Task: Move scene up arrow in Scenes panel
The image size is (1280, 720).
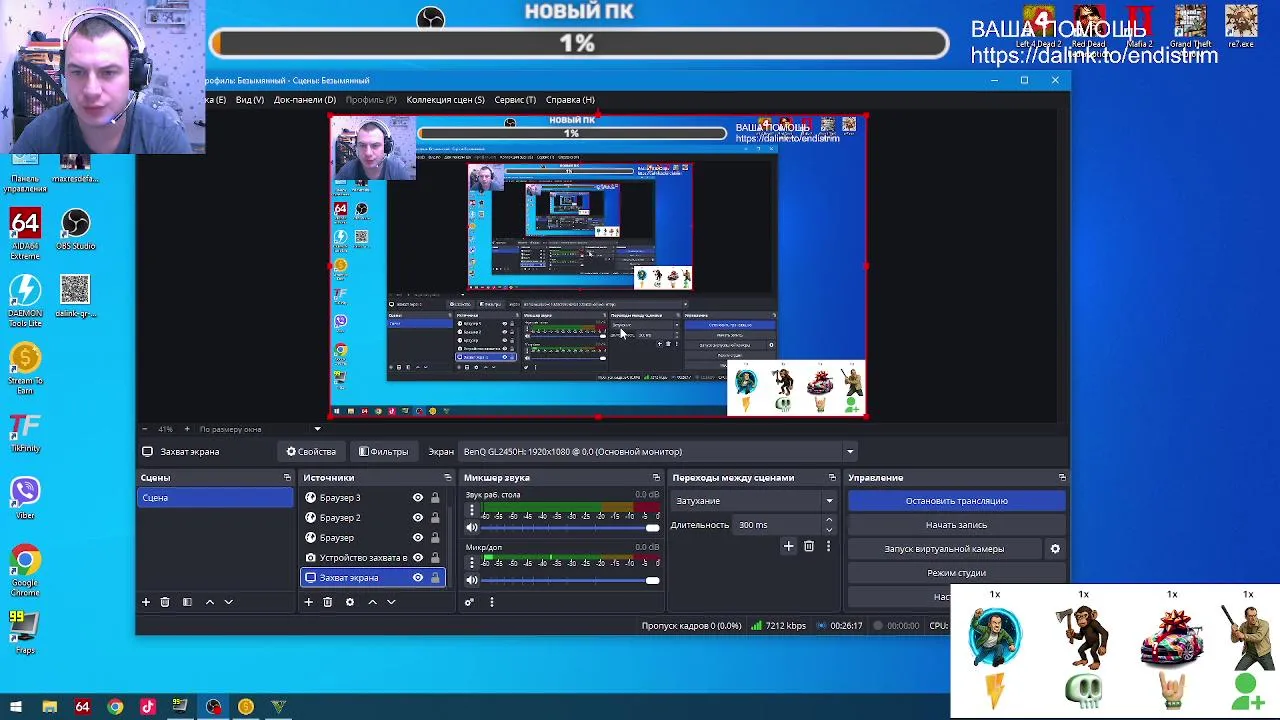Action: pos(209,602)
